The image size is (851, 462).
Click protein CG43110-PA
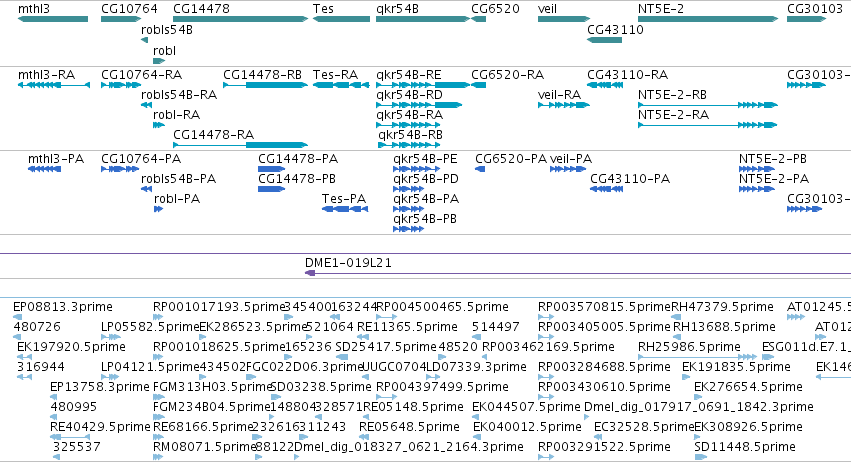click(x=606, y=189)
